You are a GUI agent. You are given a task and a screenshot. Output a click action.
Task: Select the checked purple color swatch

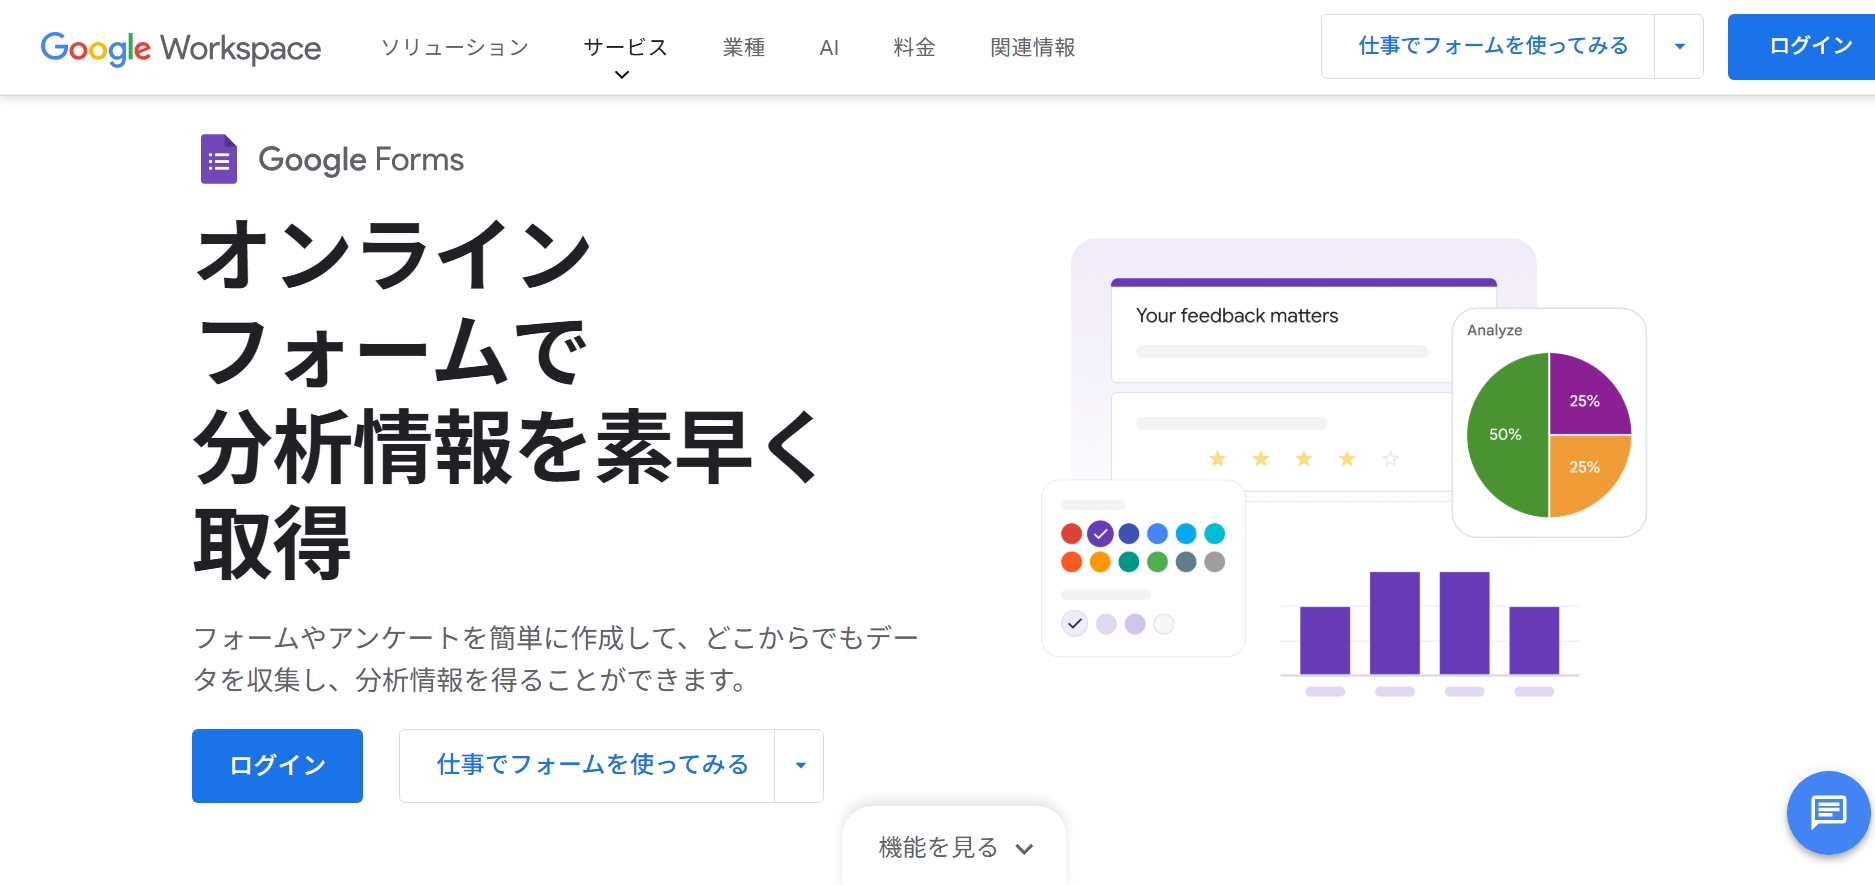click(x=1100, y=534)
